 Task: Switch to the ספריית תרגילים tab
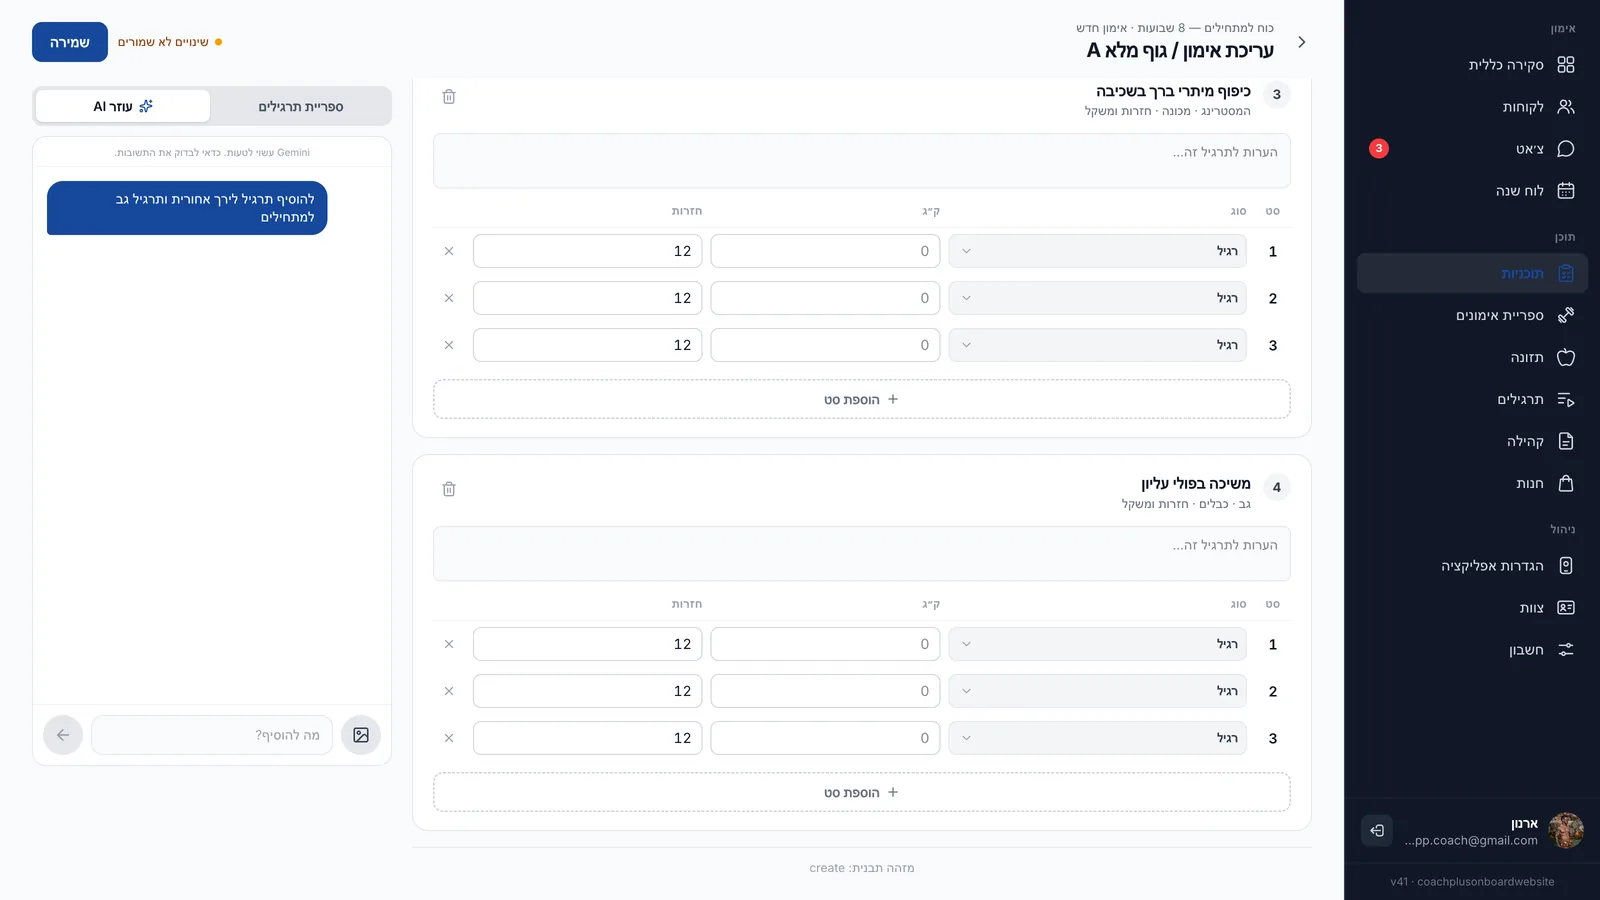click(x=301, y=106)
